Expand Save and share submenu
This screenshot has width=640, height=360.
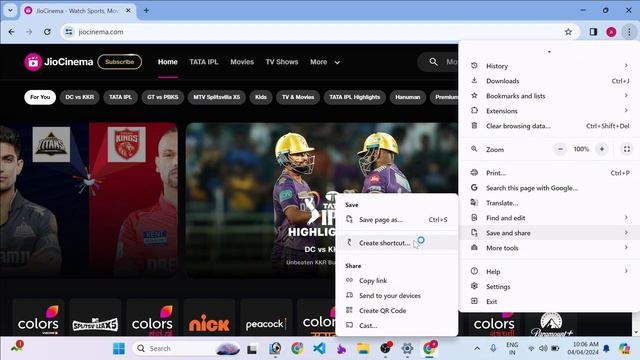coord(549,233)
